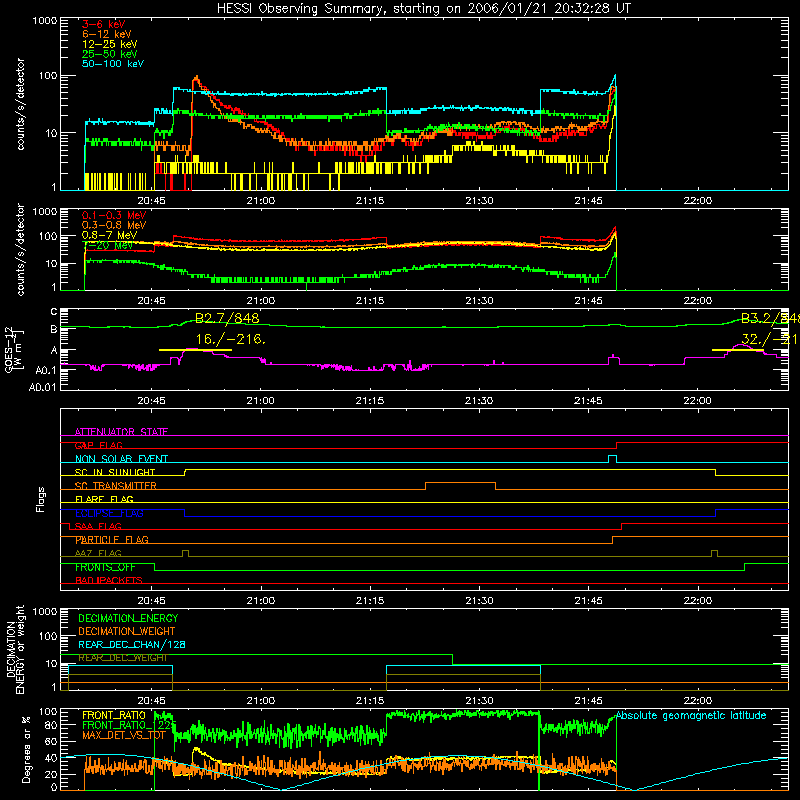This screenshot has height=800, width=800.
Task: Click the olive flag label above FRONTS_OFF
Action: 98,553
